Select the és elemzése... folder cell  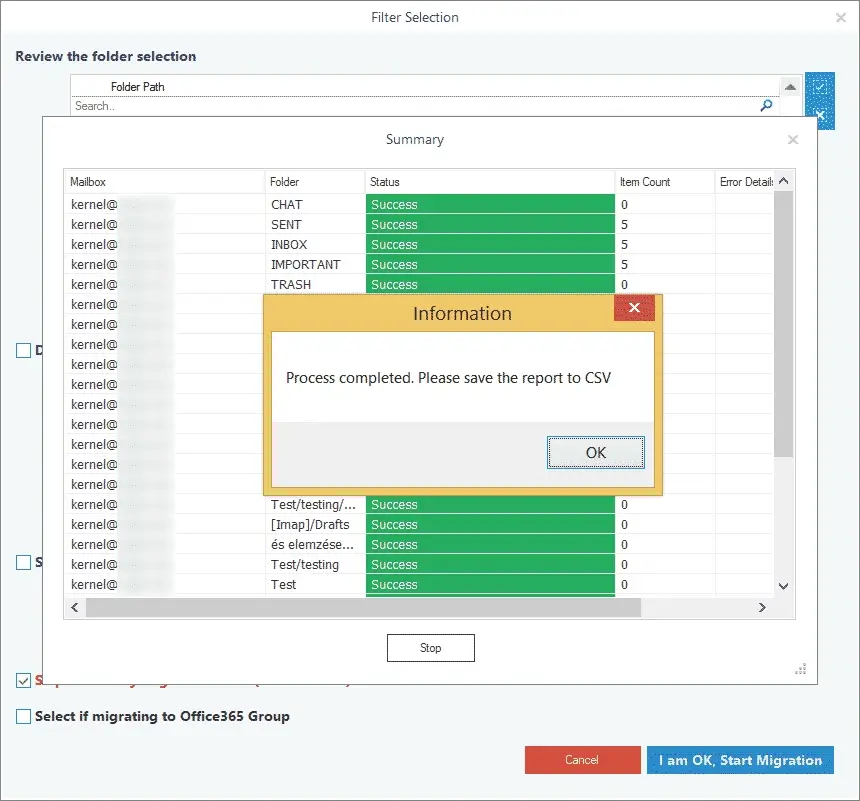tap(315, 544)
